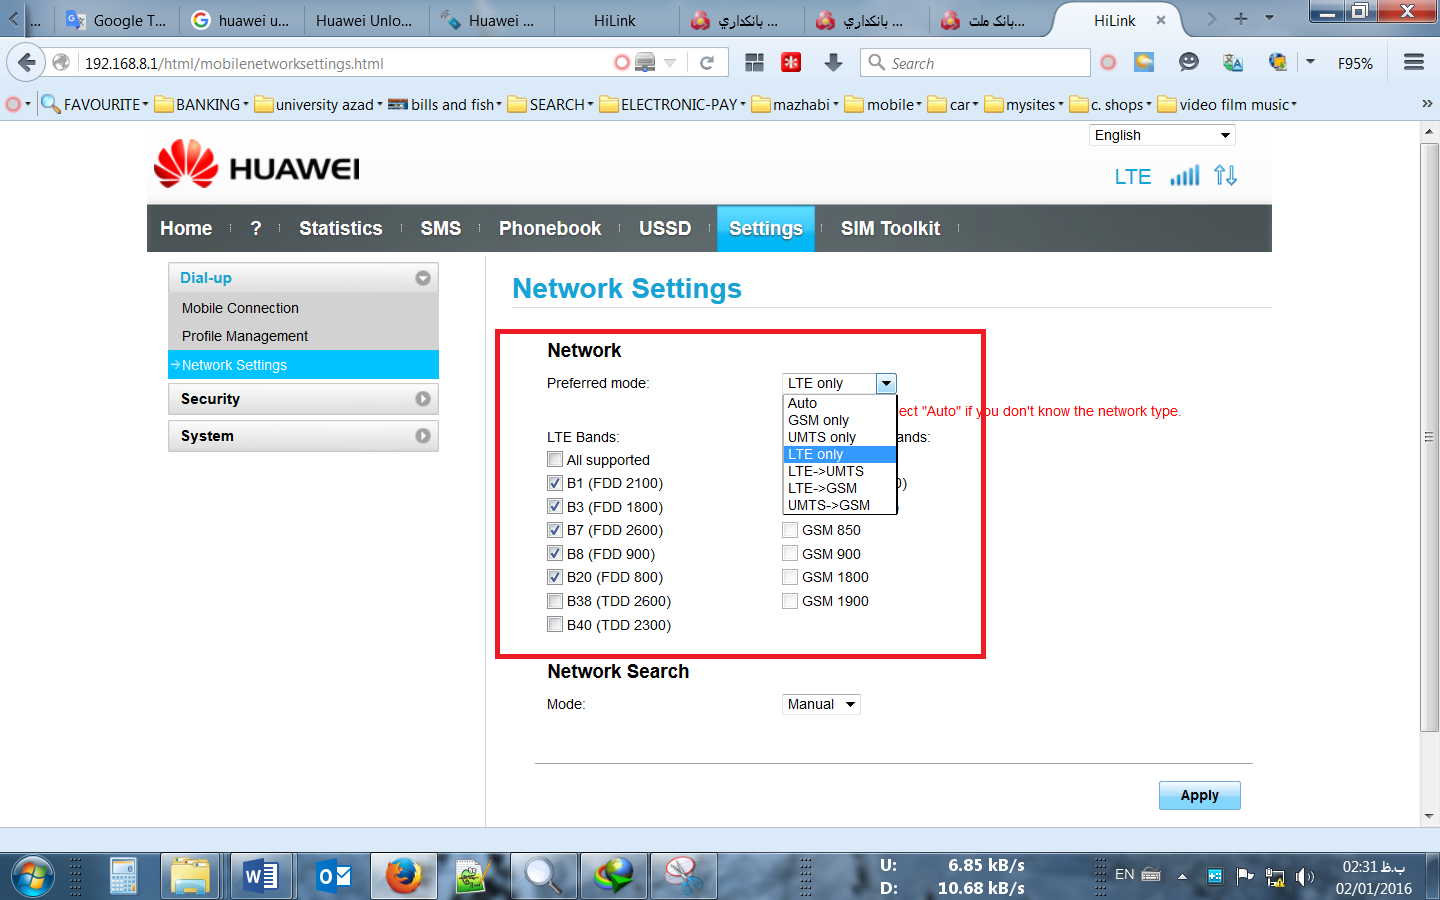Screen dimensions: 1440x900
Task: Open the Phonebook tab
Action: [550, 228]
